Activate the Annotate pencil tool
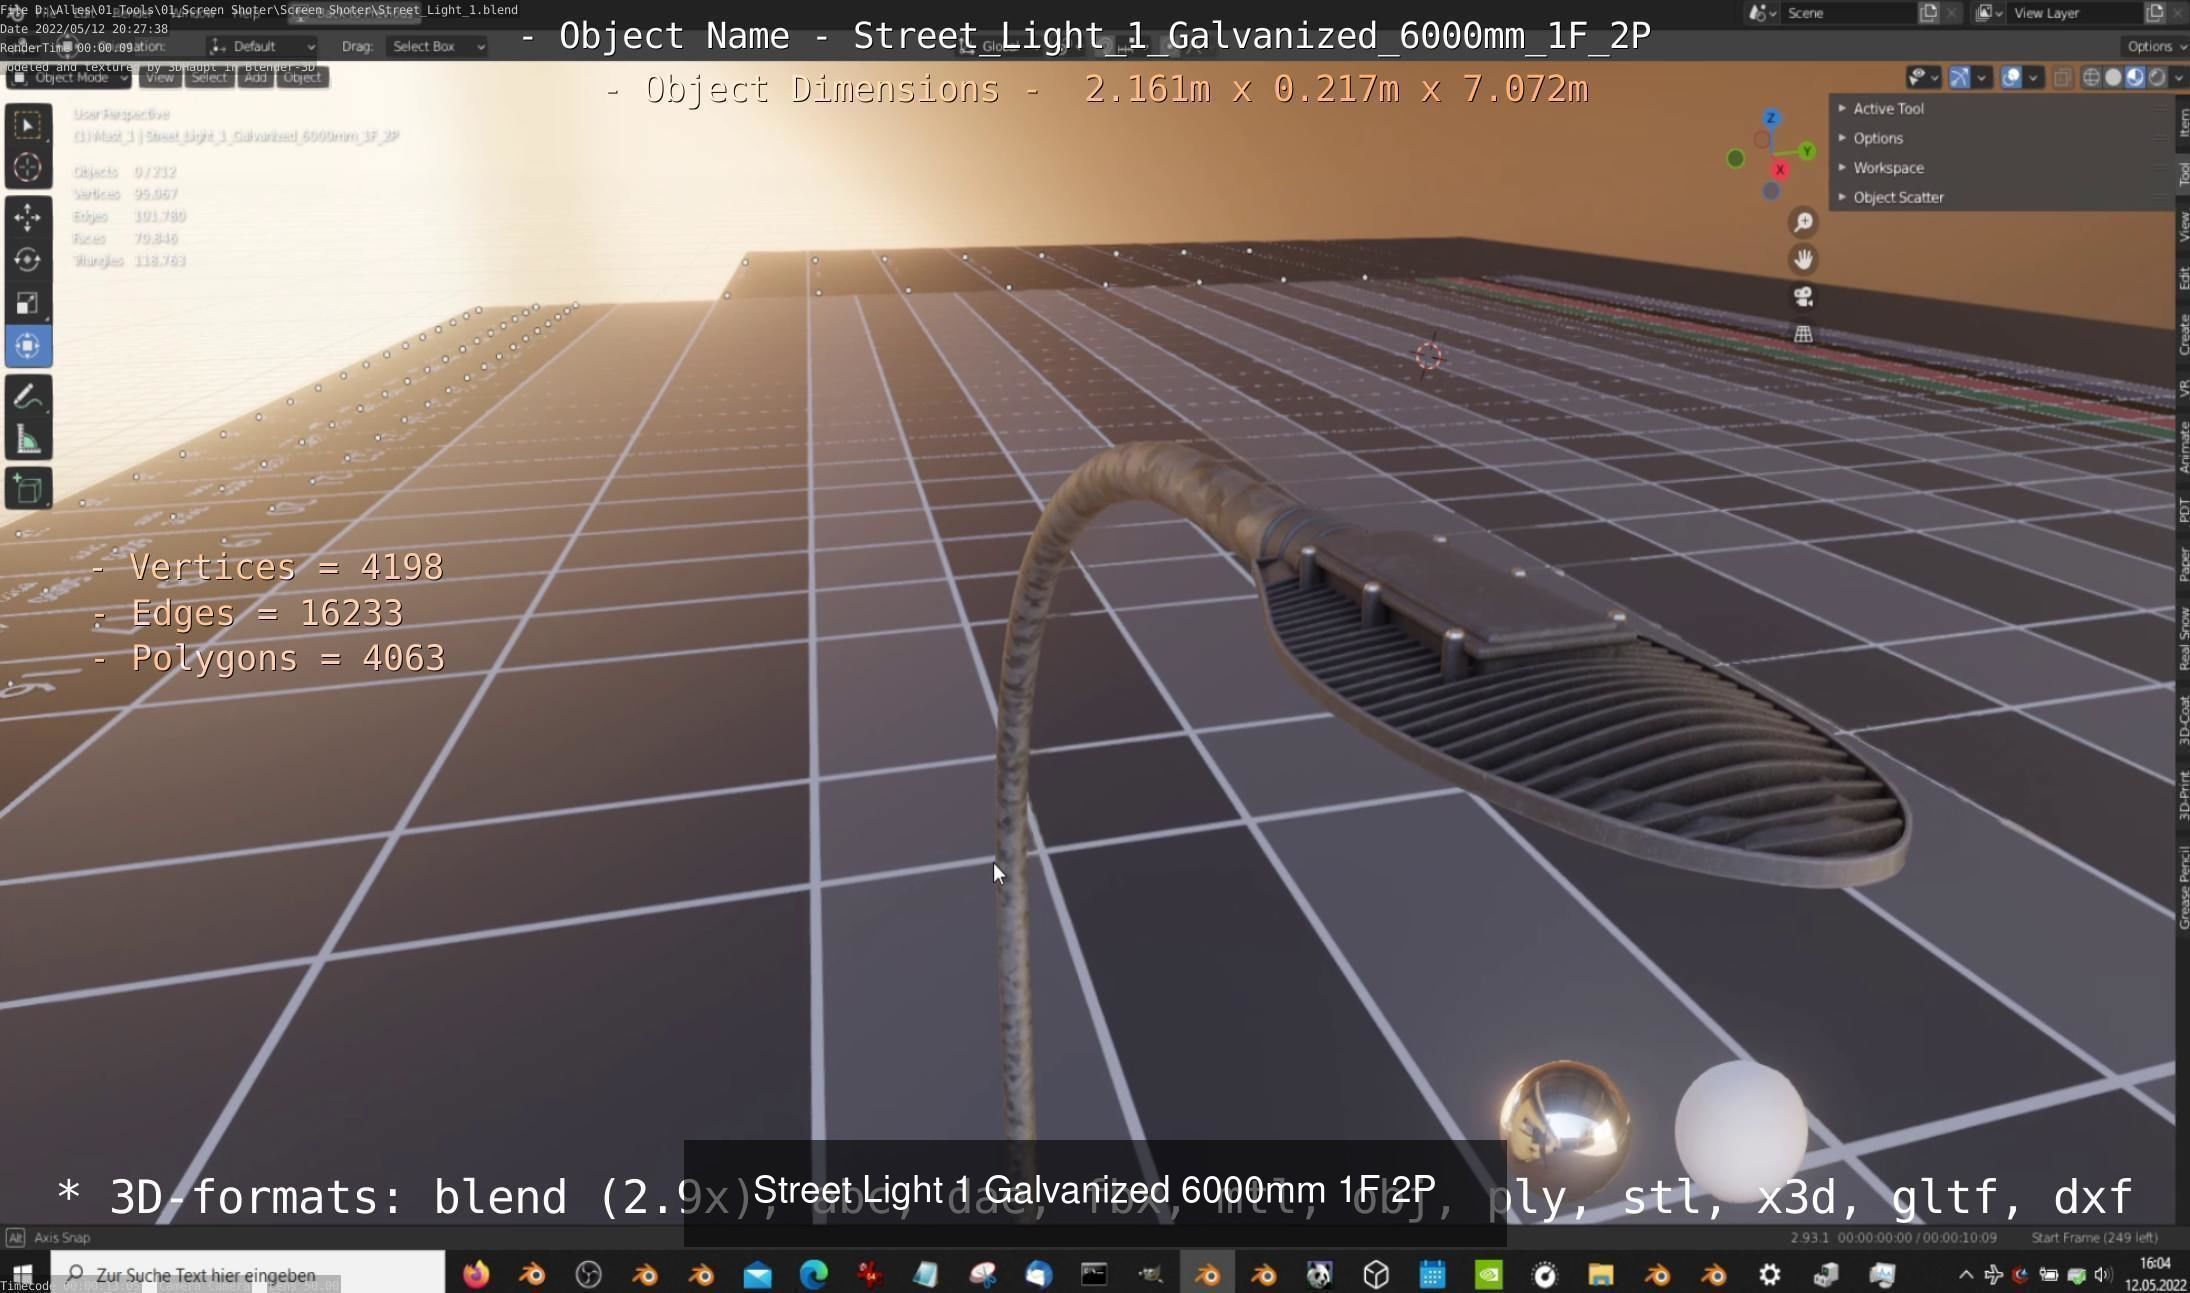 tap(28, 396)
